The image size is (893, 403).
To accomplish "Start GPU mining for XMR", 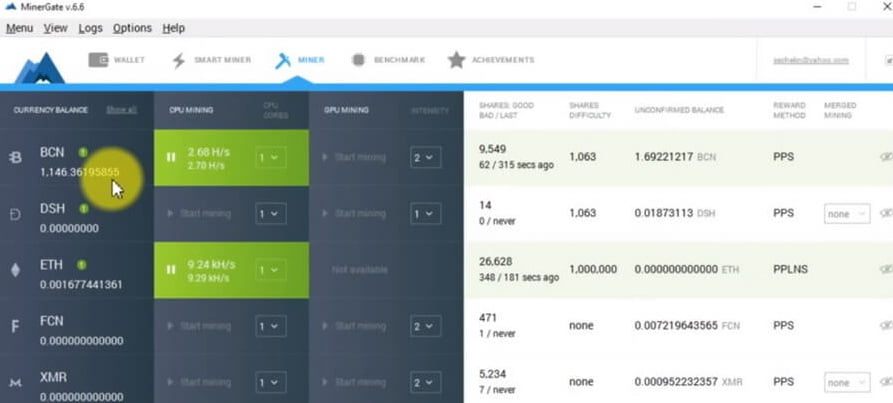I will (354, 383).
